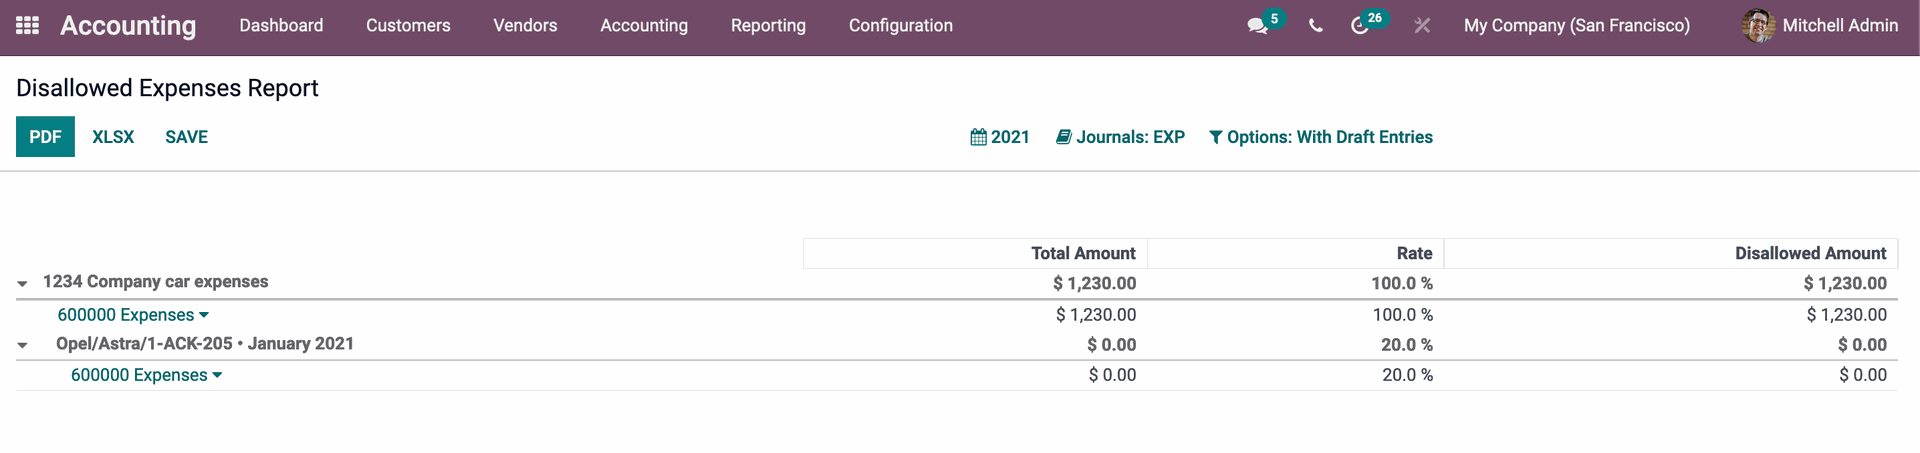Viewport: 1920px width, 453px height.
Task: Open the activities clock icon
Action: click(x=1360, y=26)
